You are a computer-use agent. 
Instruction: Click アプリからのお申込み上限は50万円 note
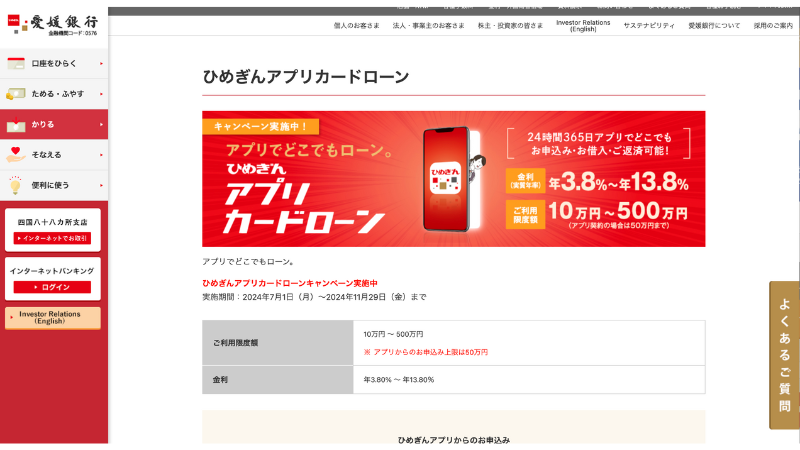point(426,352)
